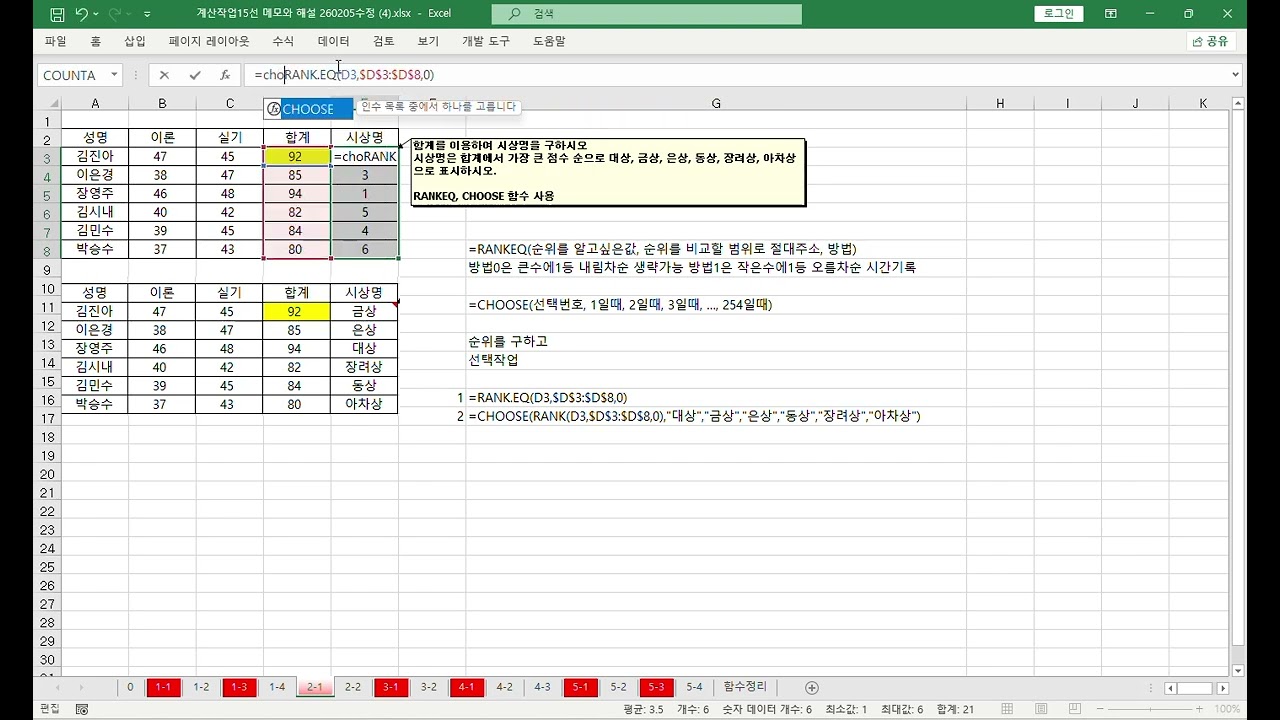Switch to sheet tab 1-4
This screenshot has width=1280, height=720.
coord(277,688)
